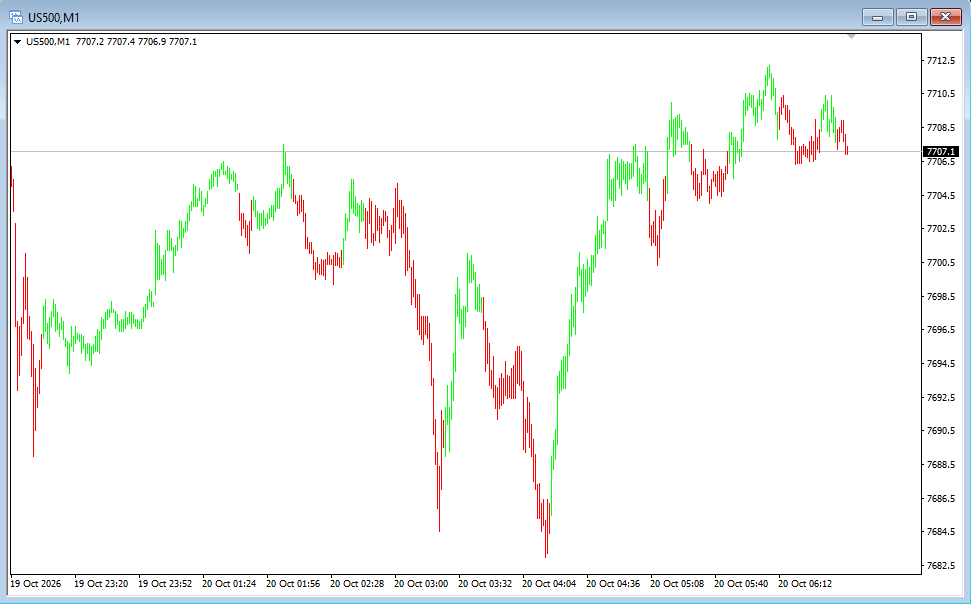
Task: Click the 7712.5 price scale label
Action: coord(941,60)
